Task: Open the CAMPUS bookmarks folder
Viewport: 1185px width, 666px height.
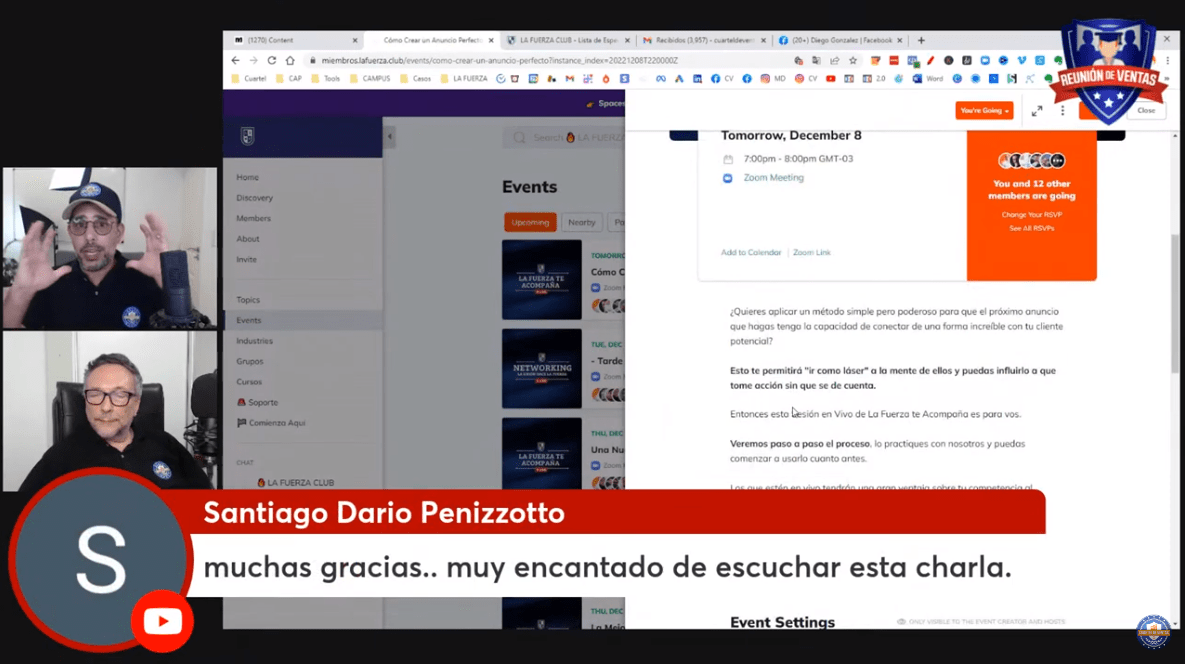Action: (x=369, y=78)
